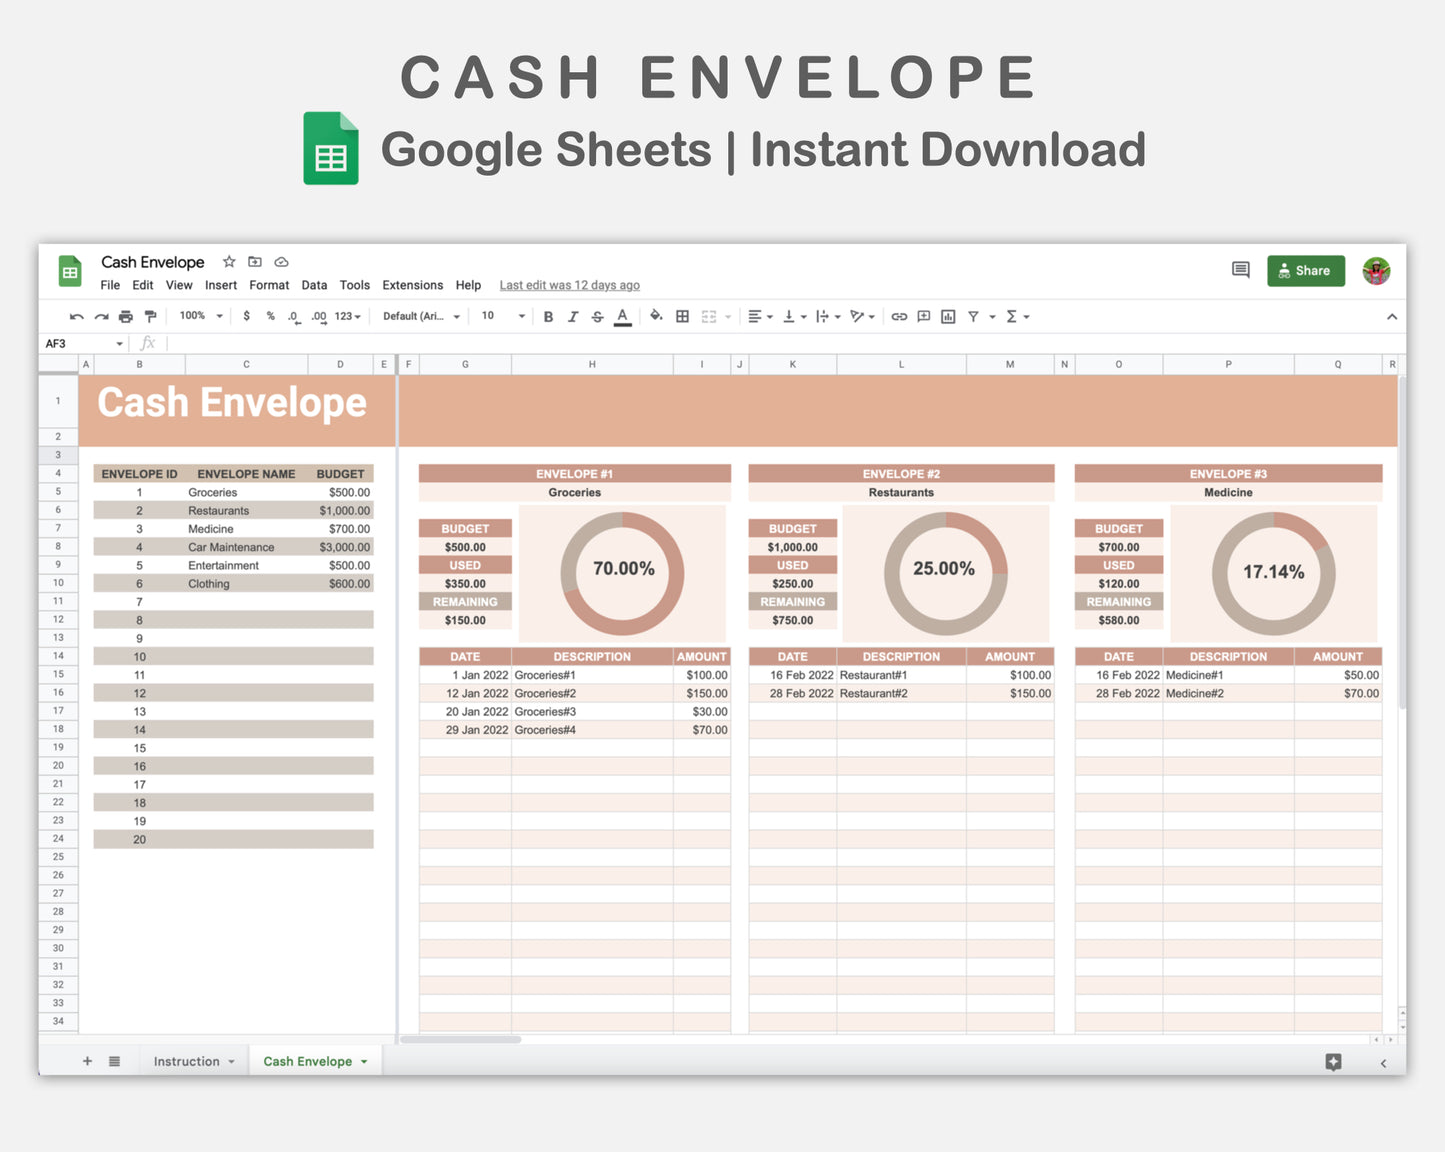Insert a comment using the toolbar icon
Image resolution: width=1445 pixels, height=1152 pixels.
pos(922,316)
